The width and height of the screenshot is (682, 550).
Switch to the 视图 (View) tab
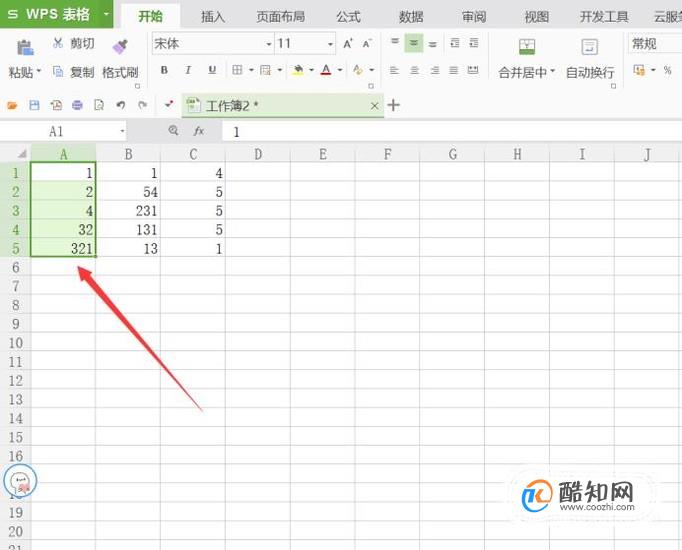537,17
